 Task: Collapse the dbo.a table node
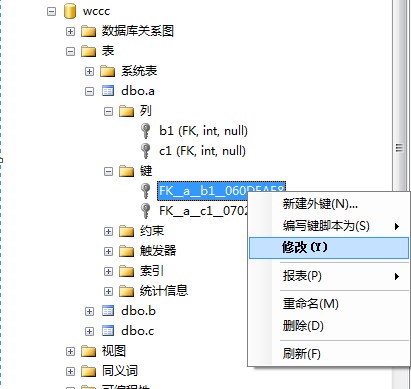tap(89, 91)
